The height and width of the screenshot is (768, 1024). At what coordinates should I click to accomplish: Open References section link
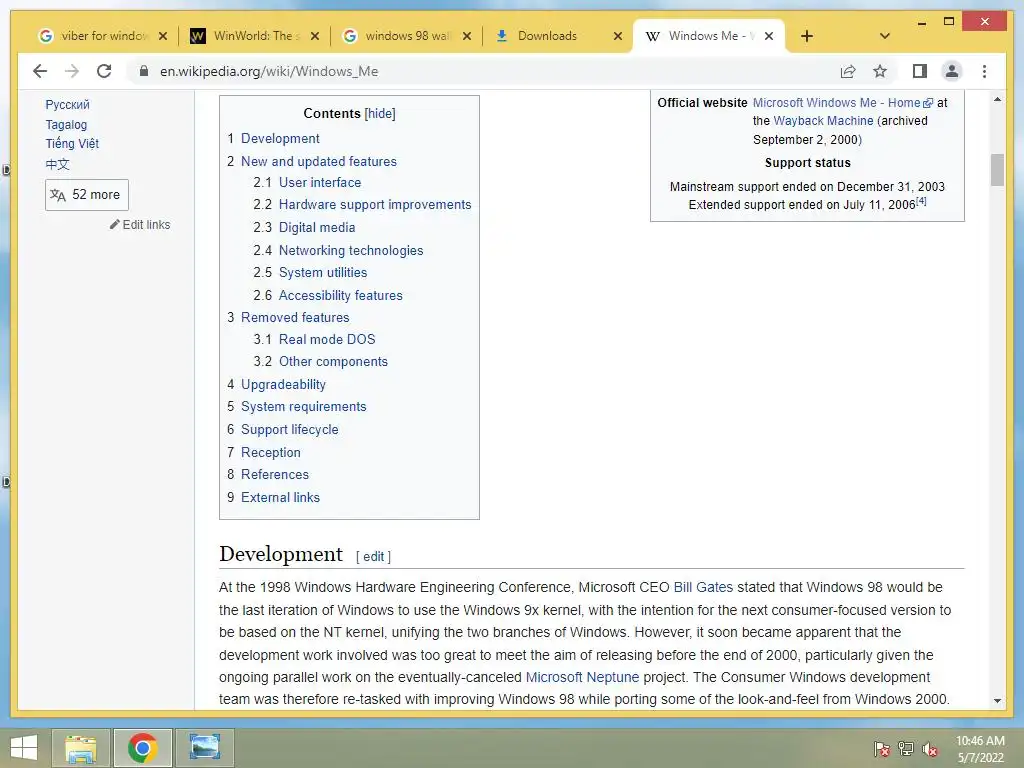275,475
